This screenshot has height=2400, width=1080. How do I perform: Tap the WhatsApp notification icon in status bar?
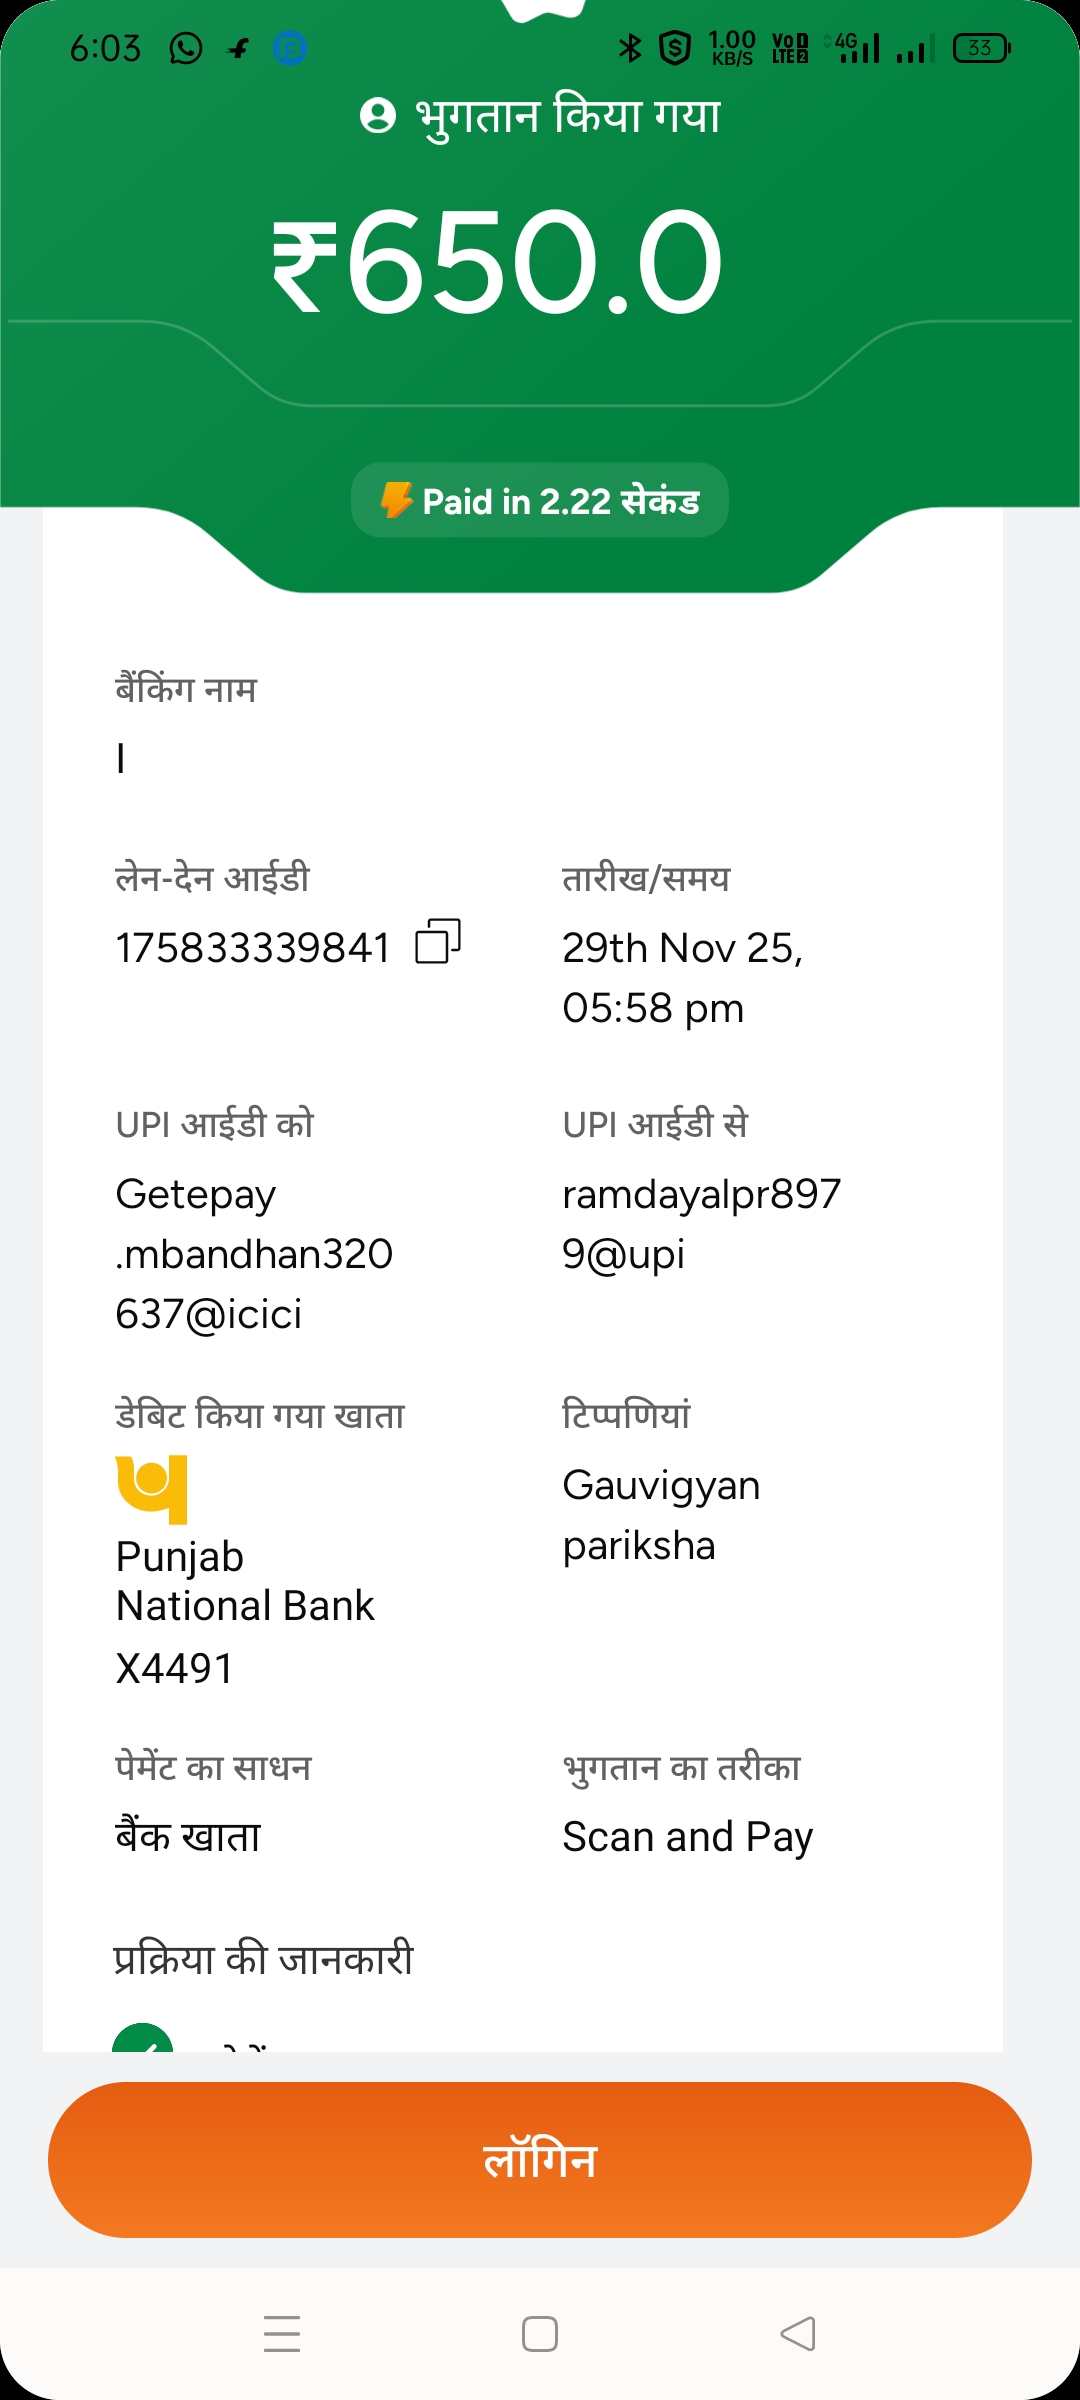[x=186, y=48]
